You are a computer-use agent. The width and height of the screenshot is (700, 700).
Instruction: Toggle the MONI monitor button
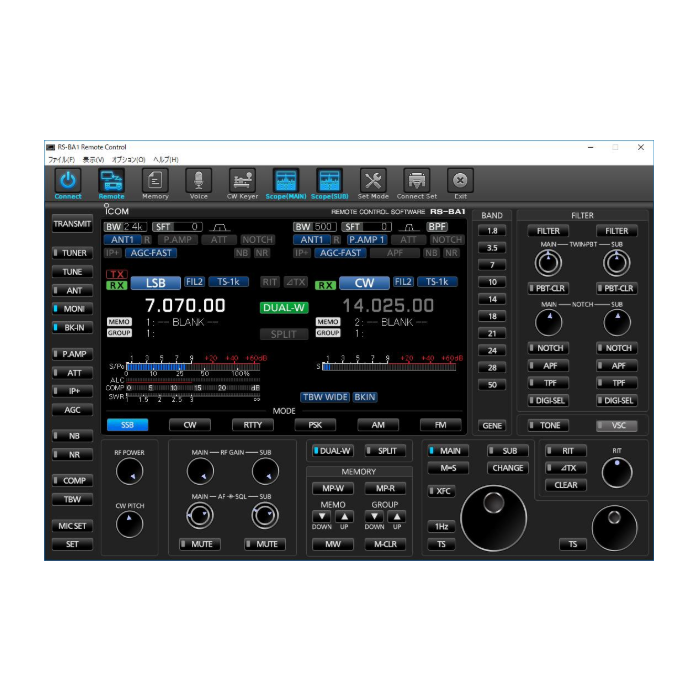click(x=72, y=309)
